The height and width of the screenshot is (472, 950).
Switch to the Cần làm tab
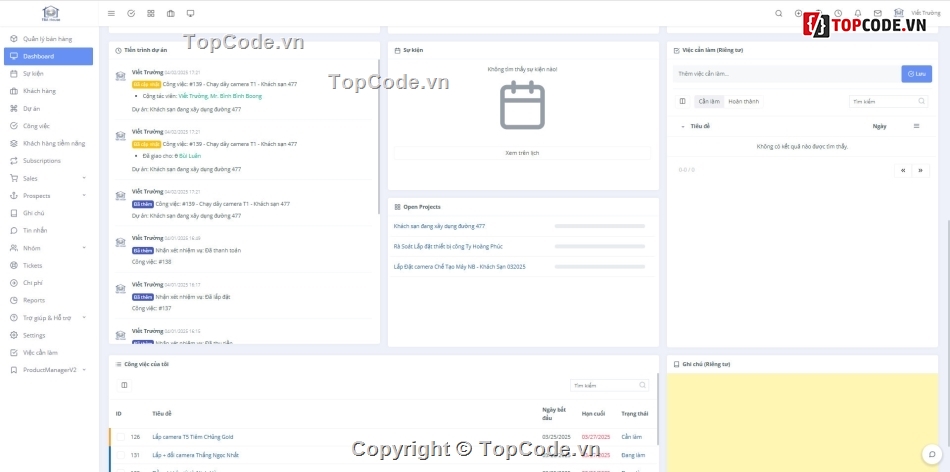coord(709,101)
